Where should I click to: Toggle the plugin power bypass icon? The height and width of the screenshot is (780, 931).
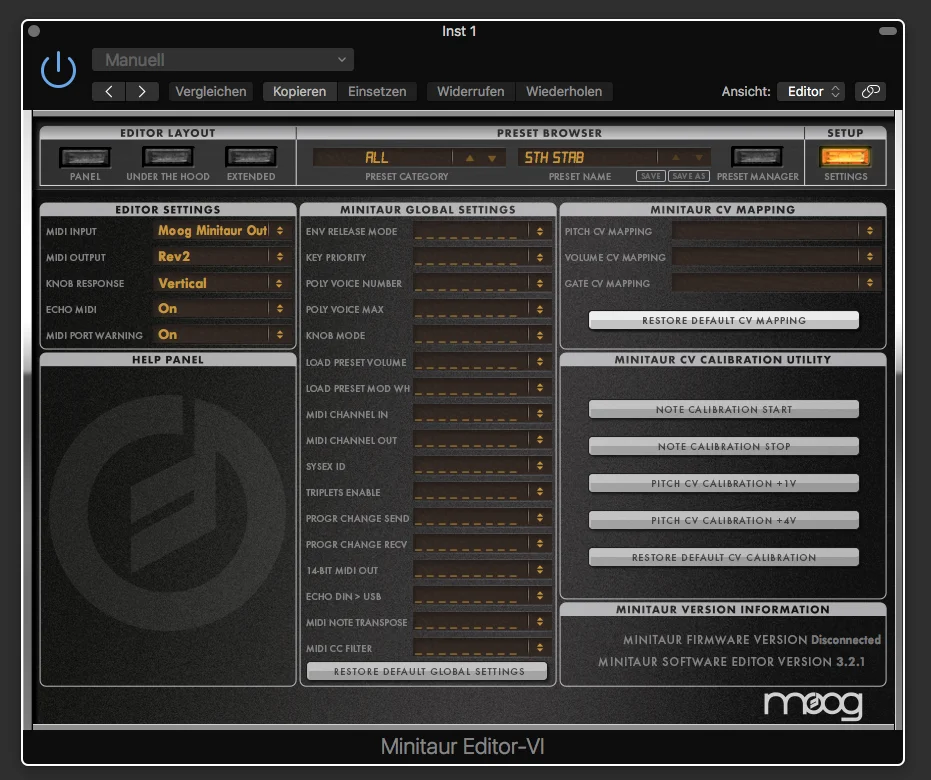pyautogui.click(x=58, y=69)
